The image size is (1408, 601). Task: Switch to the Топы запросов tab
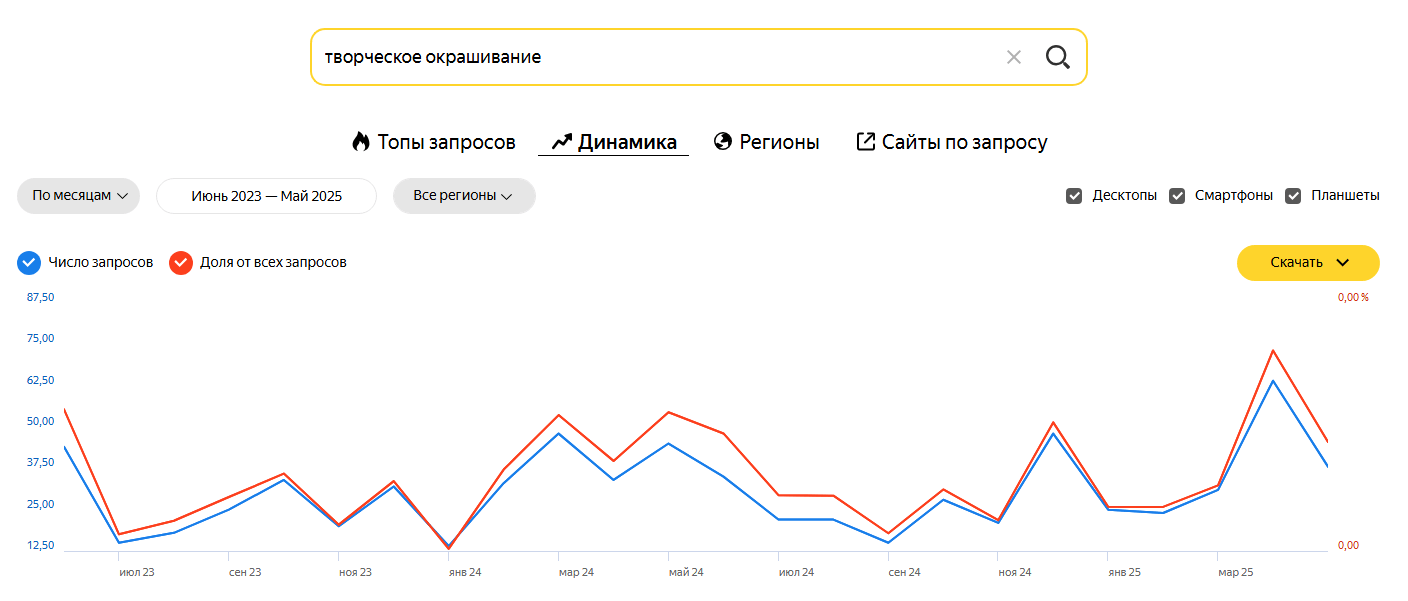(445, 142)
